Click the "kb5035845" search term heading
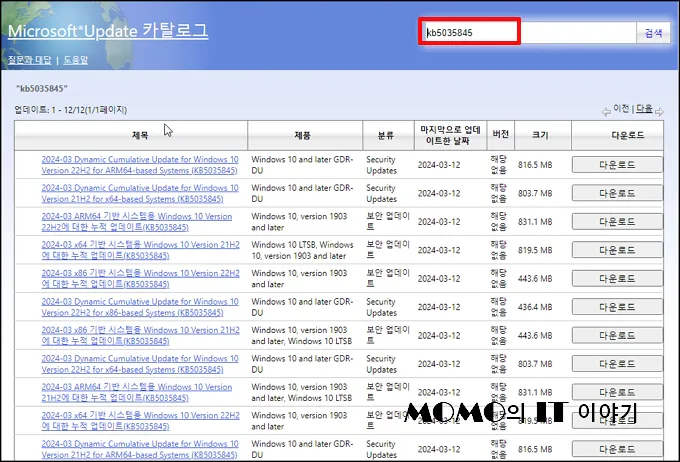 click(x=42, y=88)
